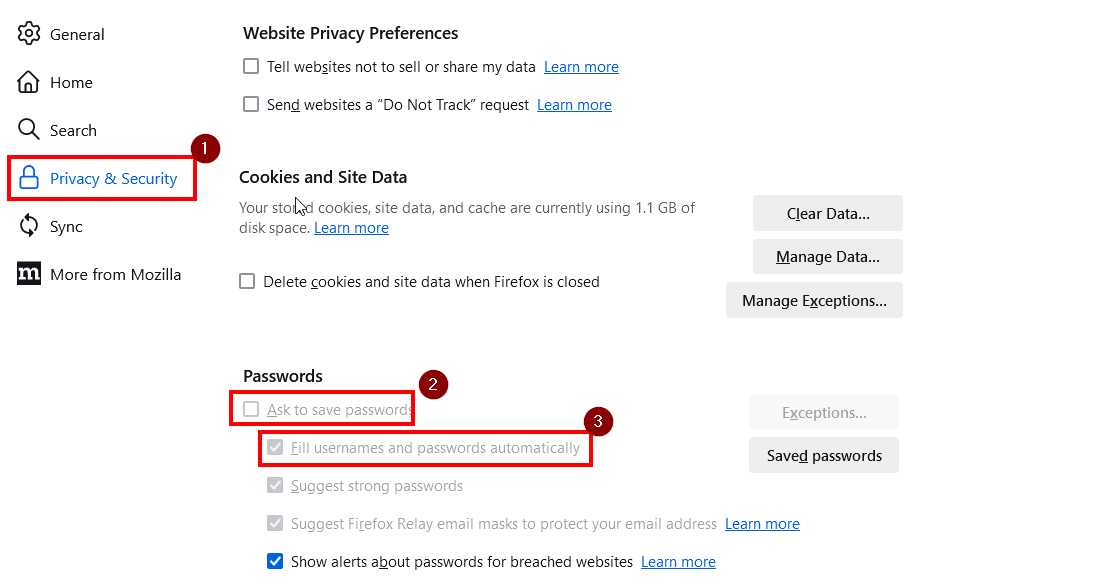Click the Privacy & Security lock icon

point(29,178)
